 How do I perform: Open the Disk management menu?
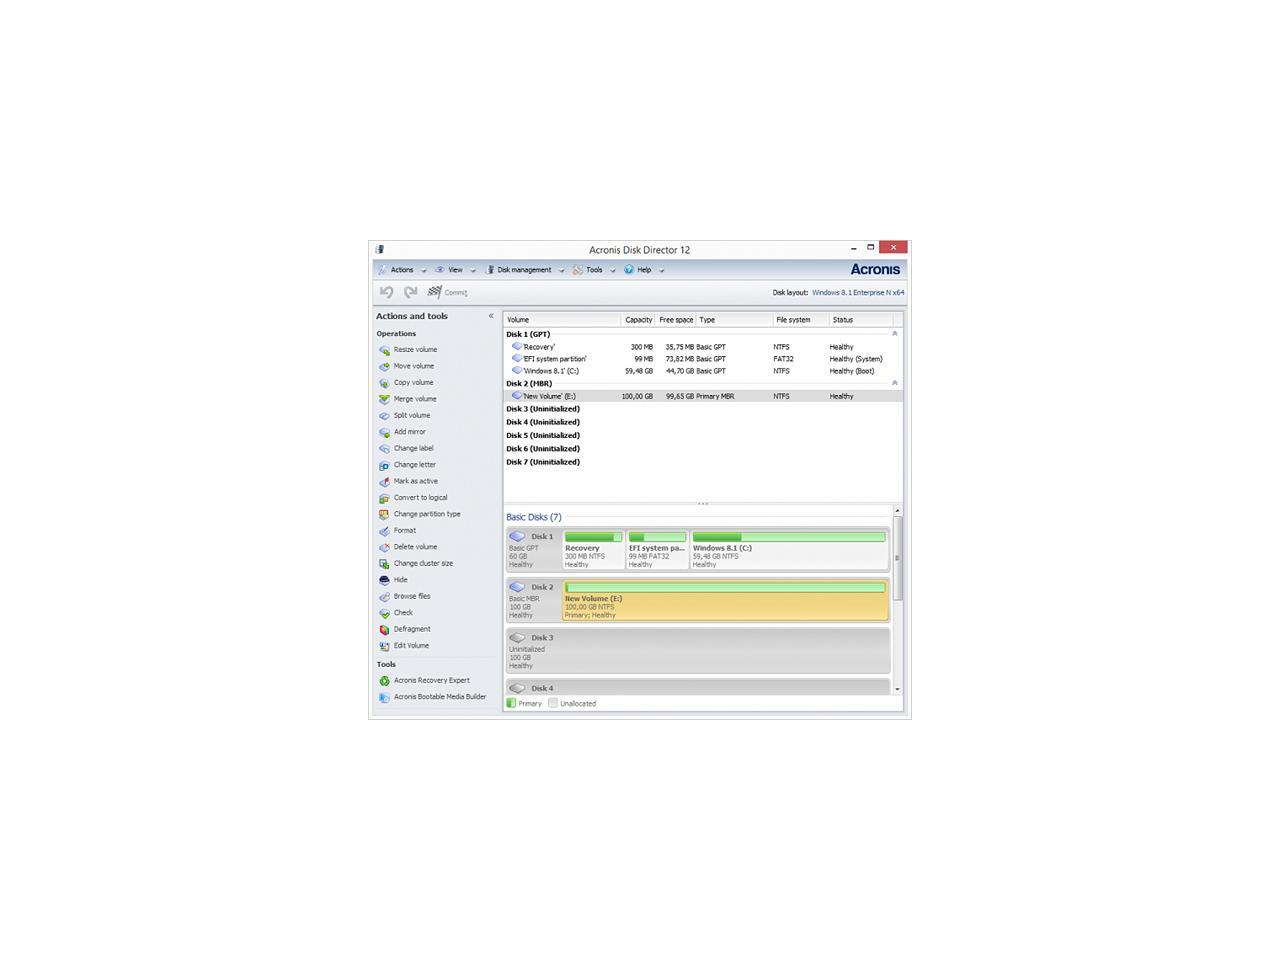click(x=524, y=270)
